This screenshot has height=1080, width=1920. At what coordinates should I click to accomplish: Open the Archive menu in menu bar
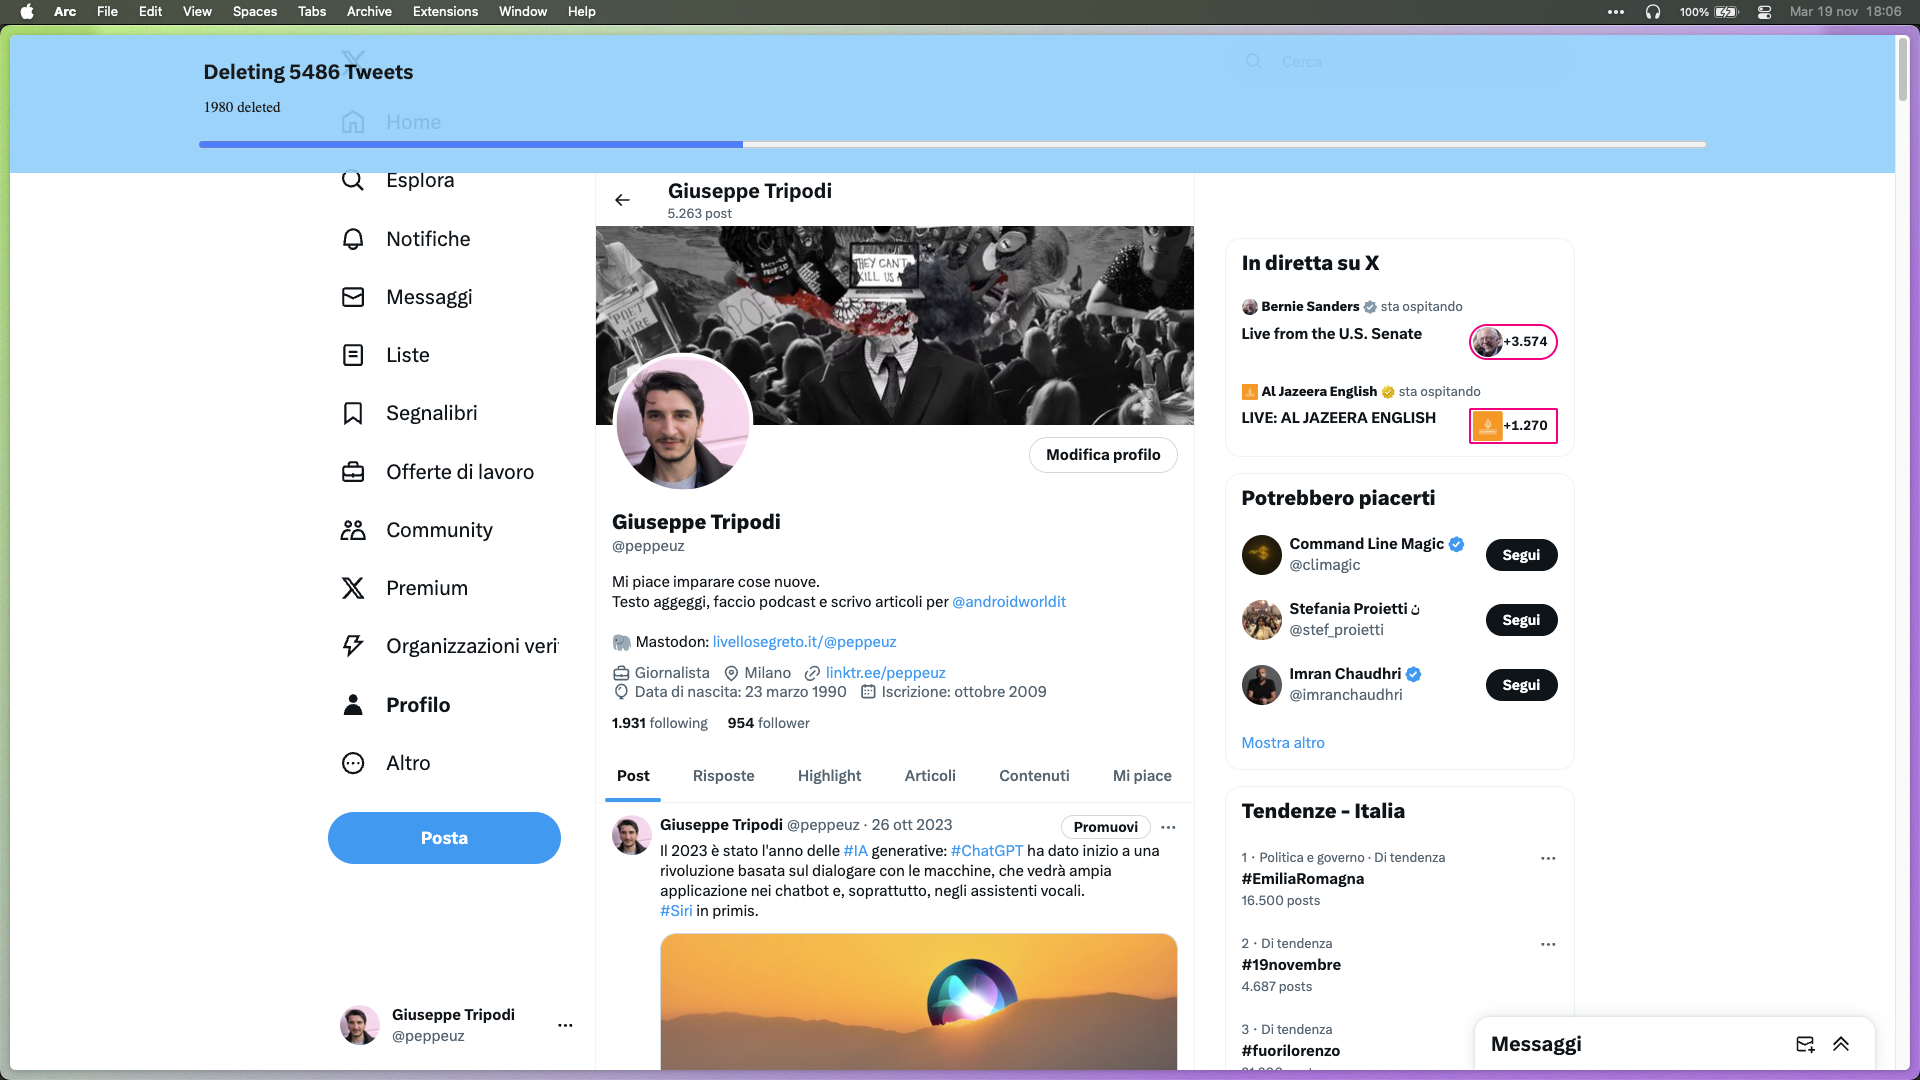point(369,12)
